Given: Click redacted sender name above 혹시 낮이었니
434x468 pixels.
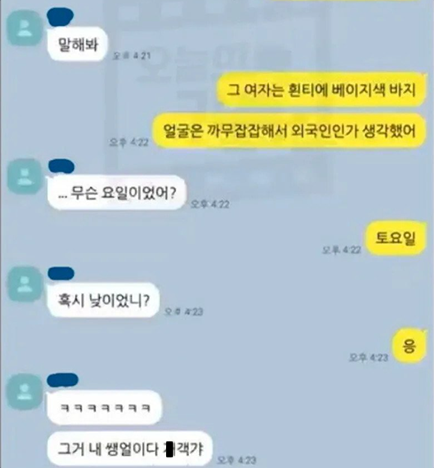Looking at the screenshot, I should [61, 273].
